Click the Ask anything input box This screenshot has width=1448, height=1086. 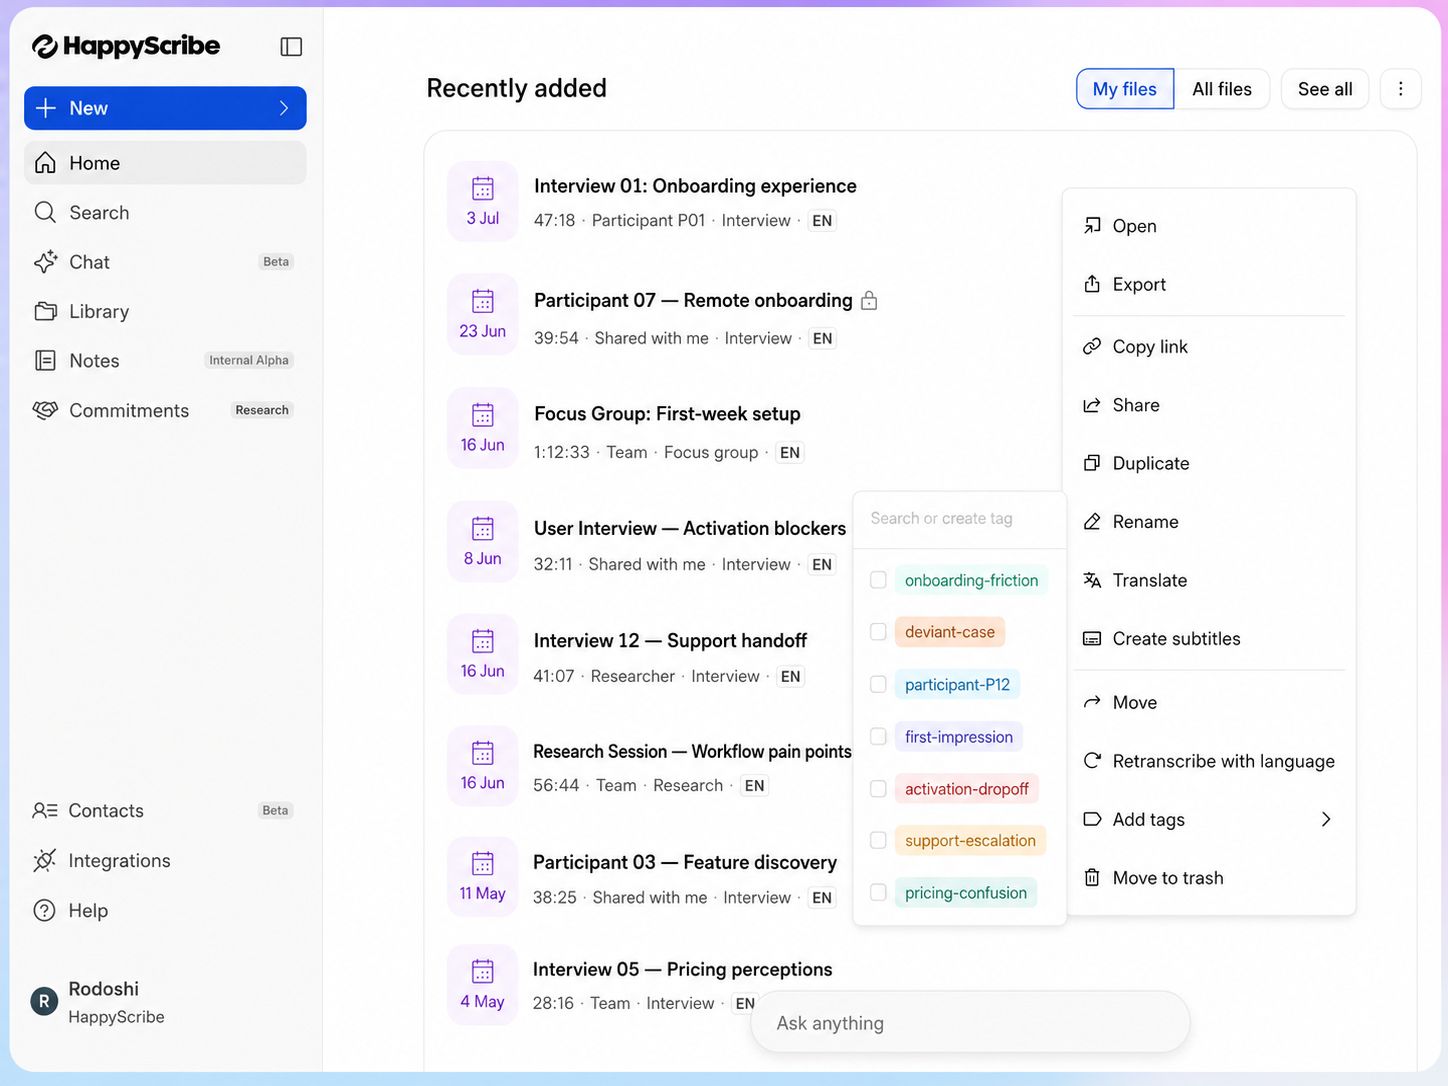(970, 1022)
